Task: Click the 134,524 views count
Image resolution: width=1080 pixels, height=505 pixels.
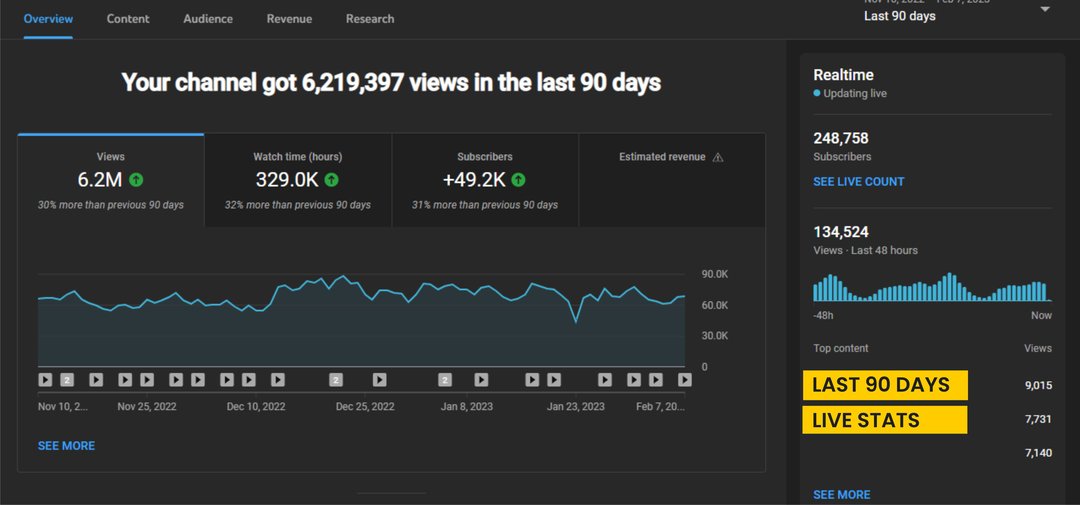Action: coord(841,232)
